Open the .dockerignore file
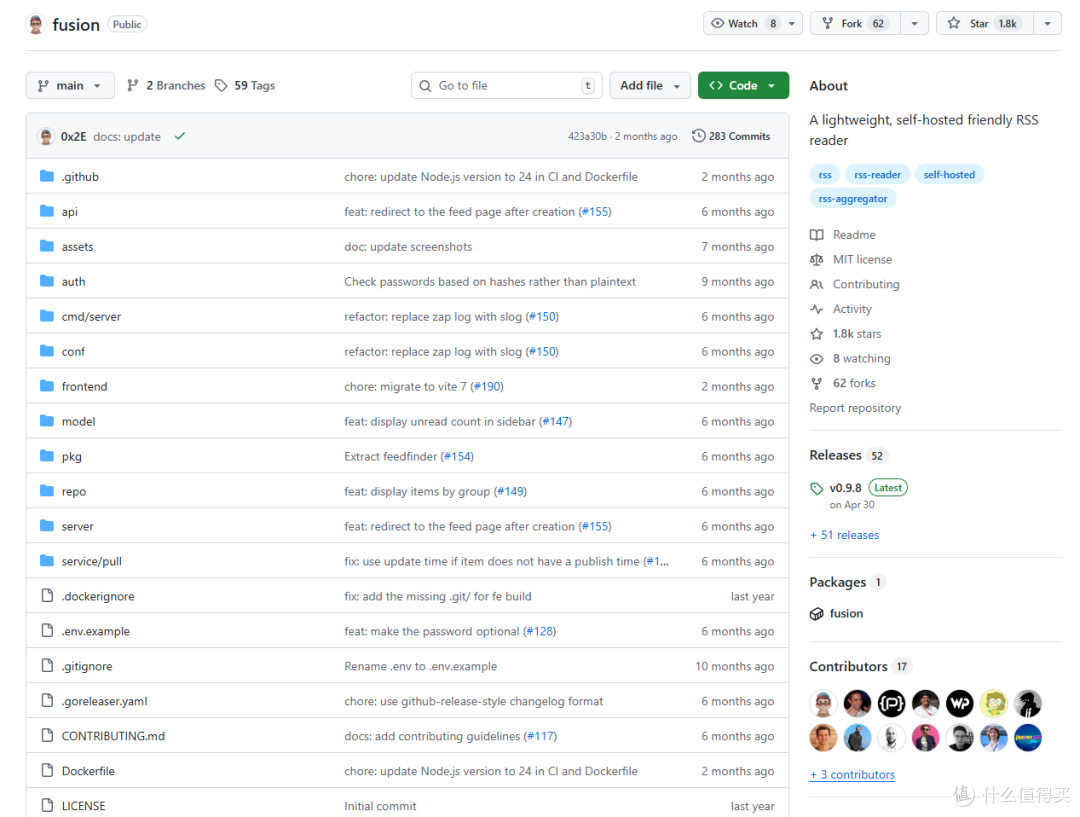This screenshot has height=817, width=1080. pyautogui.click(x=98, y=597)
